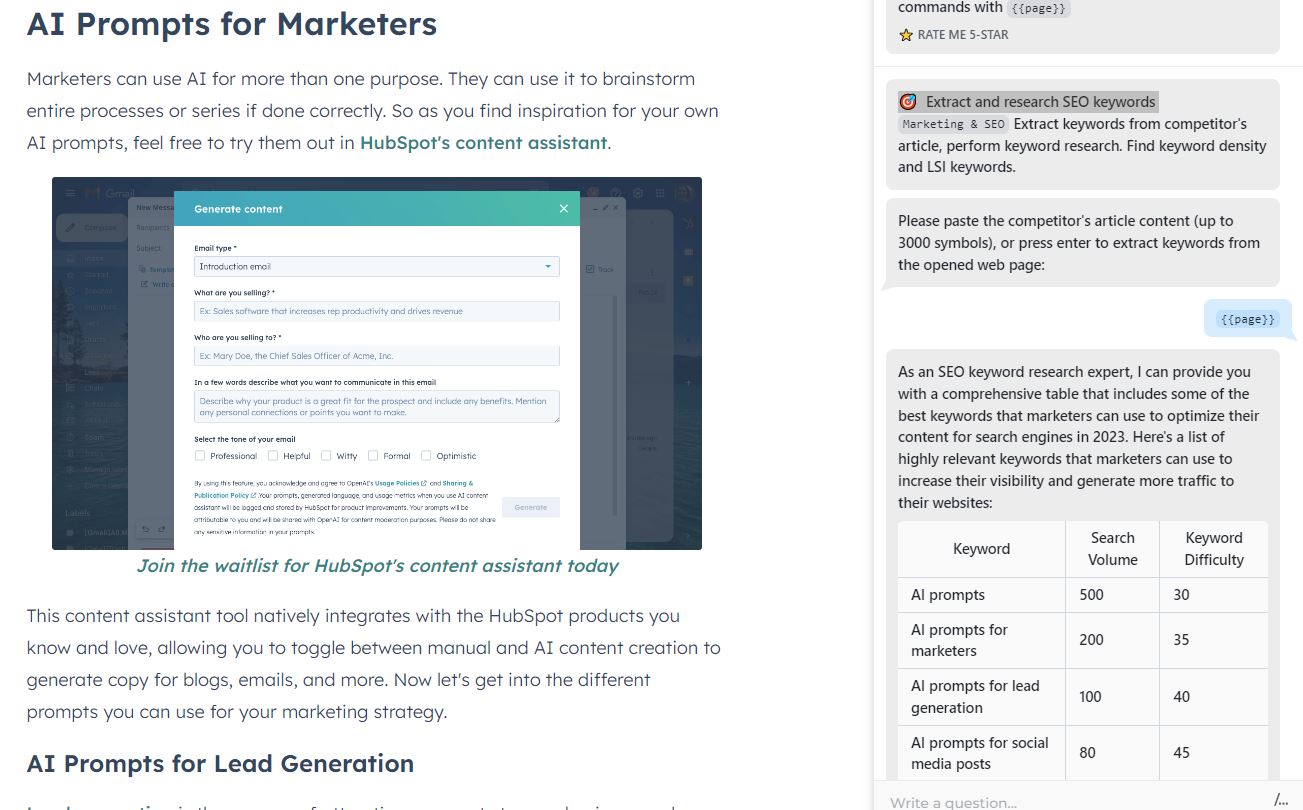
Task: Open OpenAI's Usage Policies link
Action: 399,482
